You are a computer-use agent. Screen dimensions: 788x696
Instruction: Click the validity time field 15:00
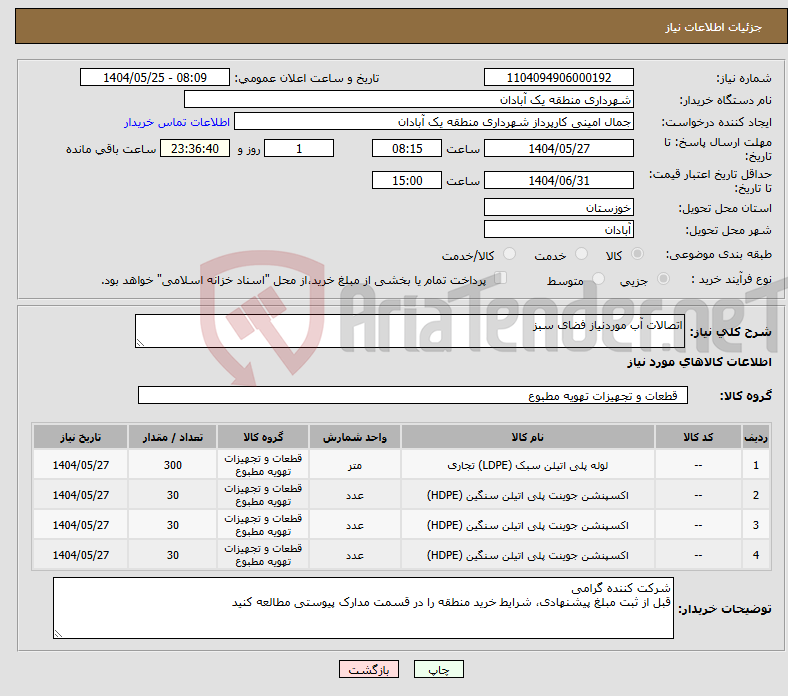tap(407, 180)
